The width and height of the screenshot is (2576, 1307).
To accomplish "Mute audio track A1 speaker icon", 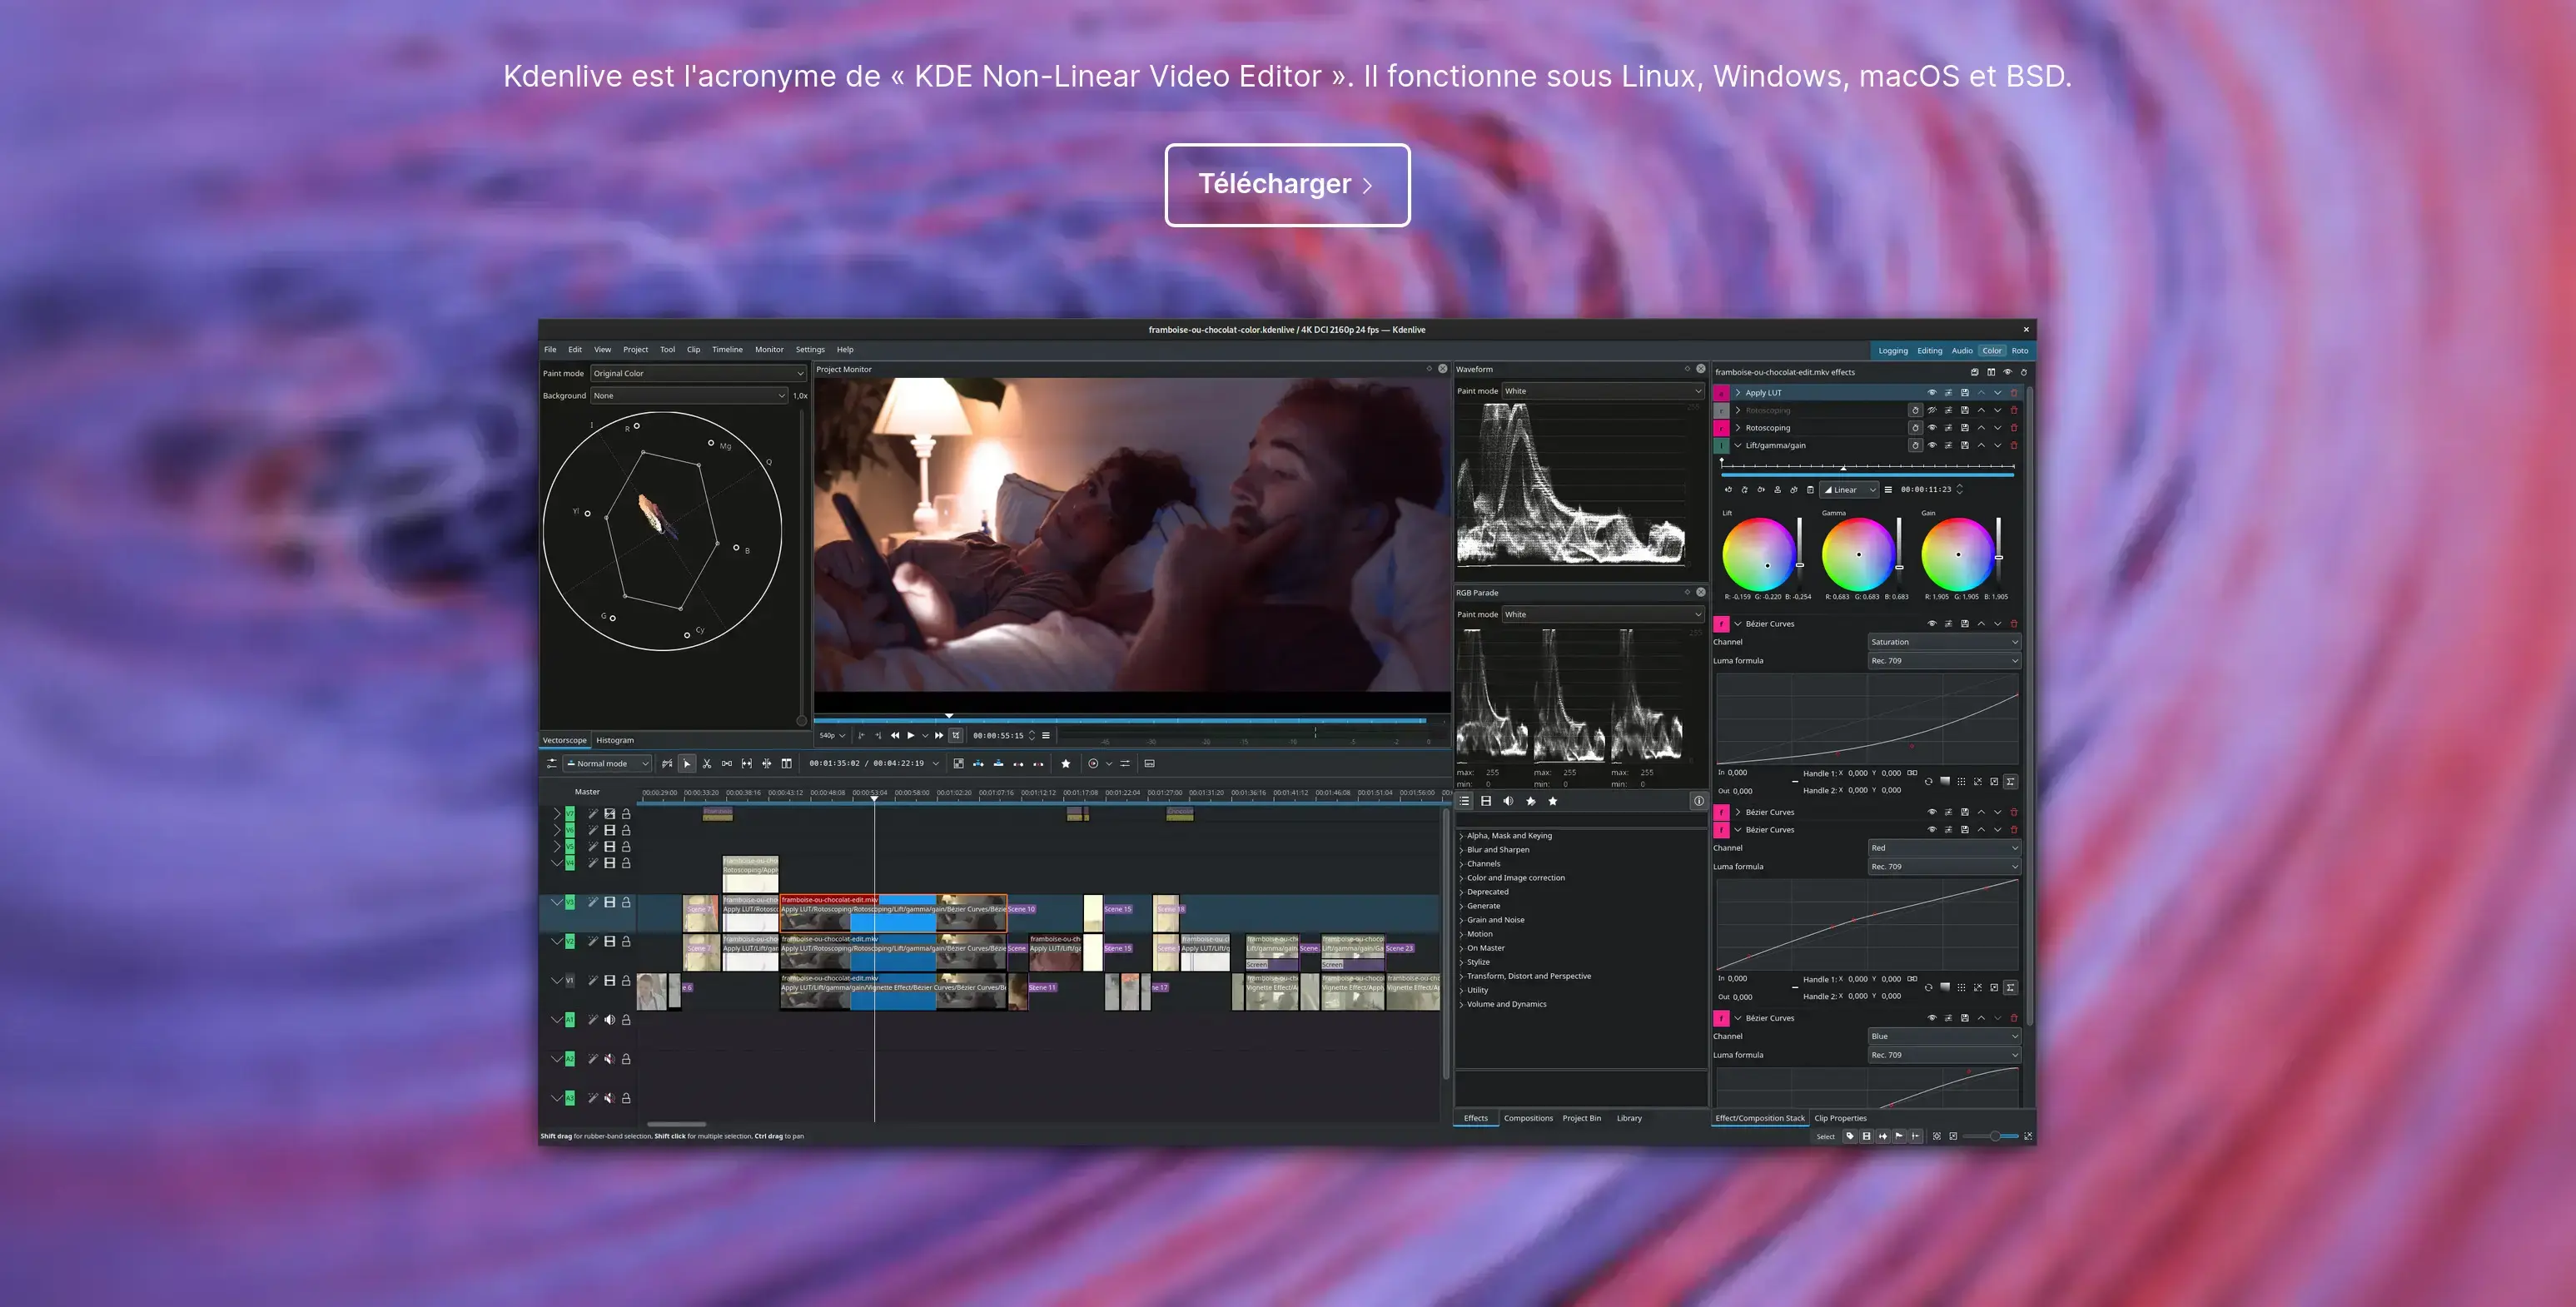I will point(609,1020).
